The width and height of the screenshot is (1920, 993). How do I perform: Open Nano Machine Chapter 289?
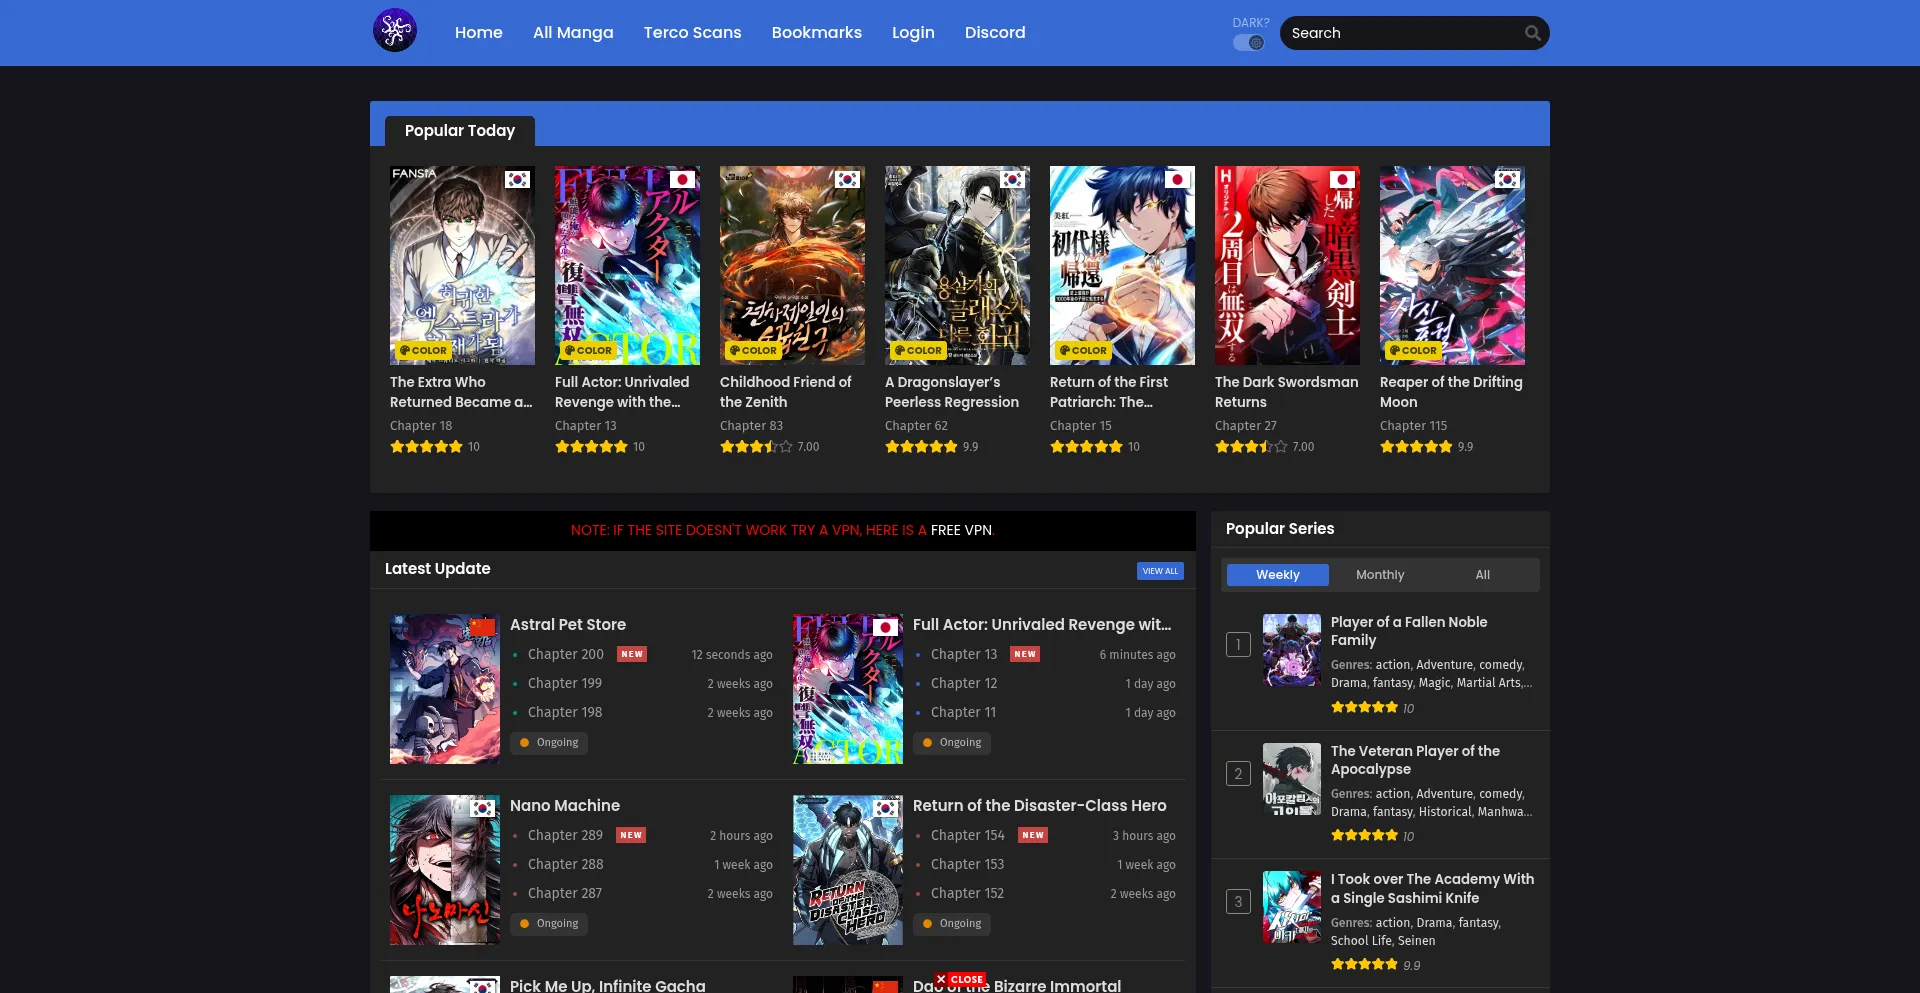[x=565, y=835]
